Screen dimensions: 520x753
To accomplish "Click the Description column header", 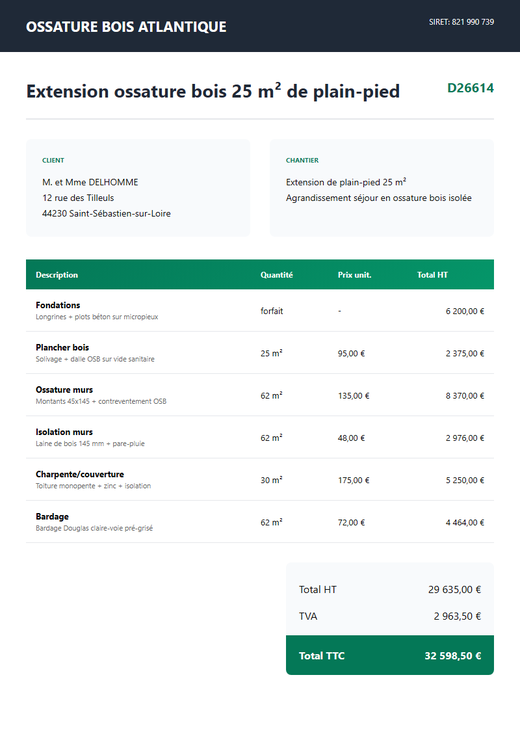I will pyautogui.click(x=57, y=275).
